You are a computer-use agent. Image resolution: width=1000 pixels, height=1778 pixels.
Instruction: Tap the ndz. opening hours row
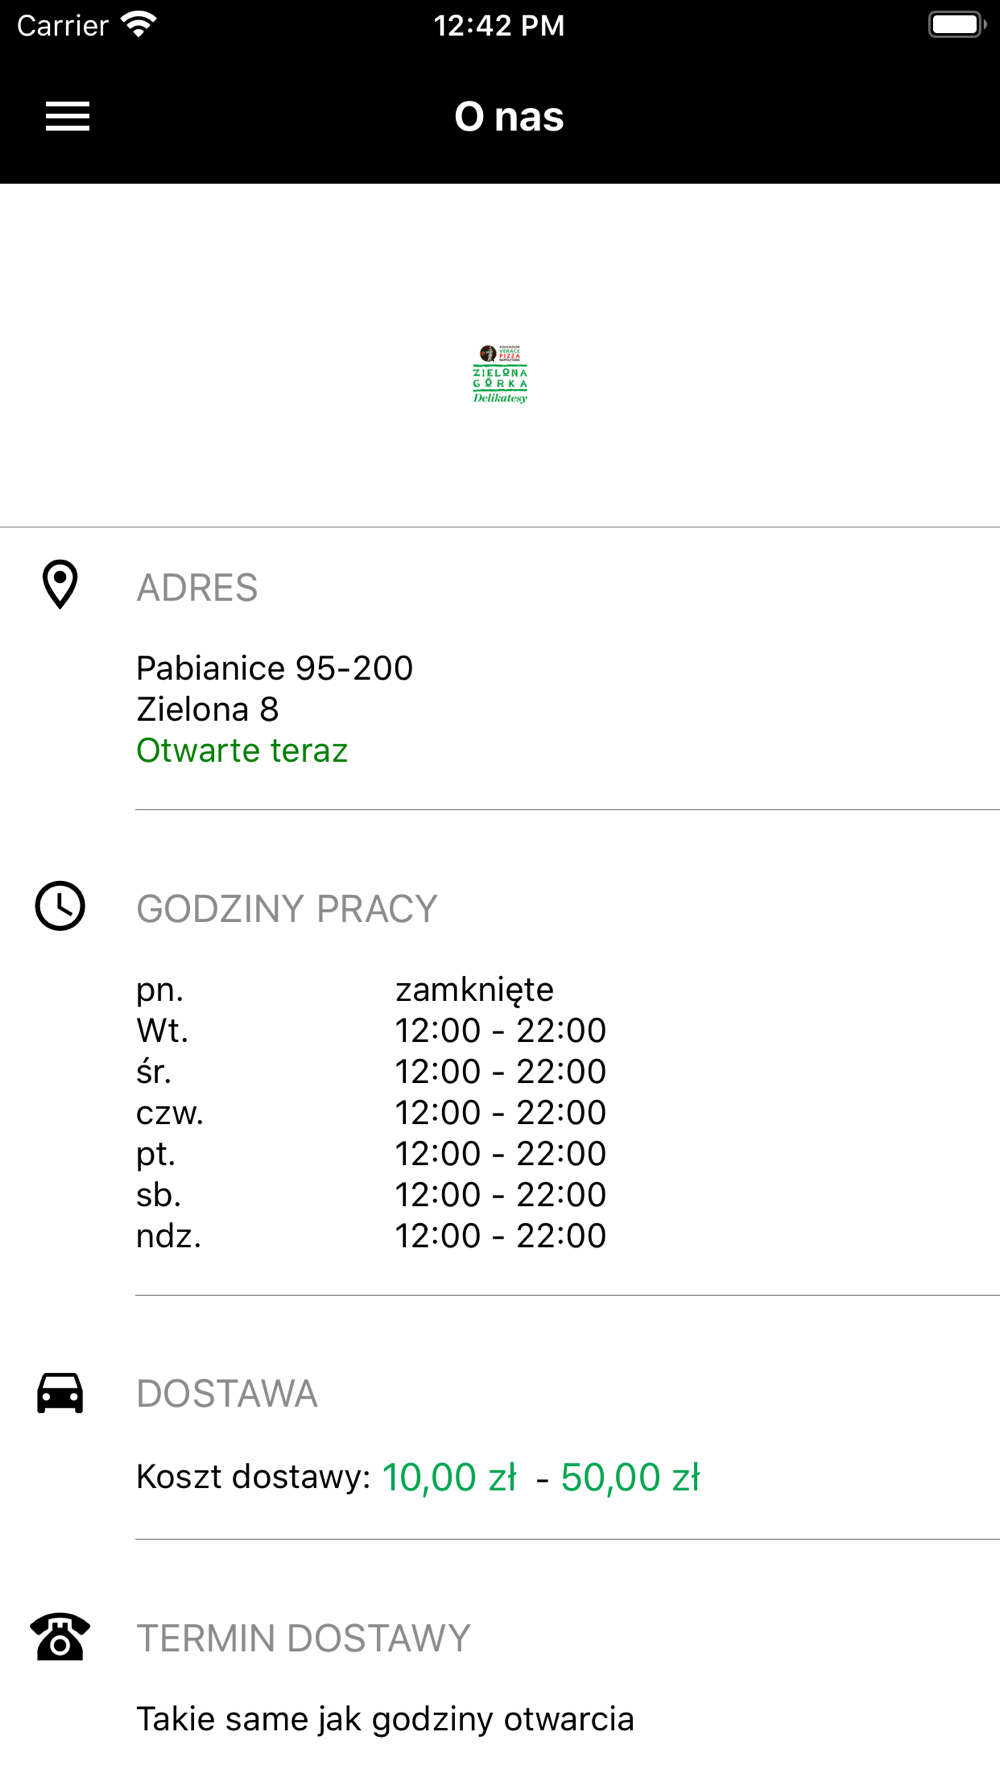click(371, 1235)
